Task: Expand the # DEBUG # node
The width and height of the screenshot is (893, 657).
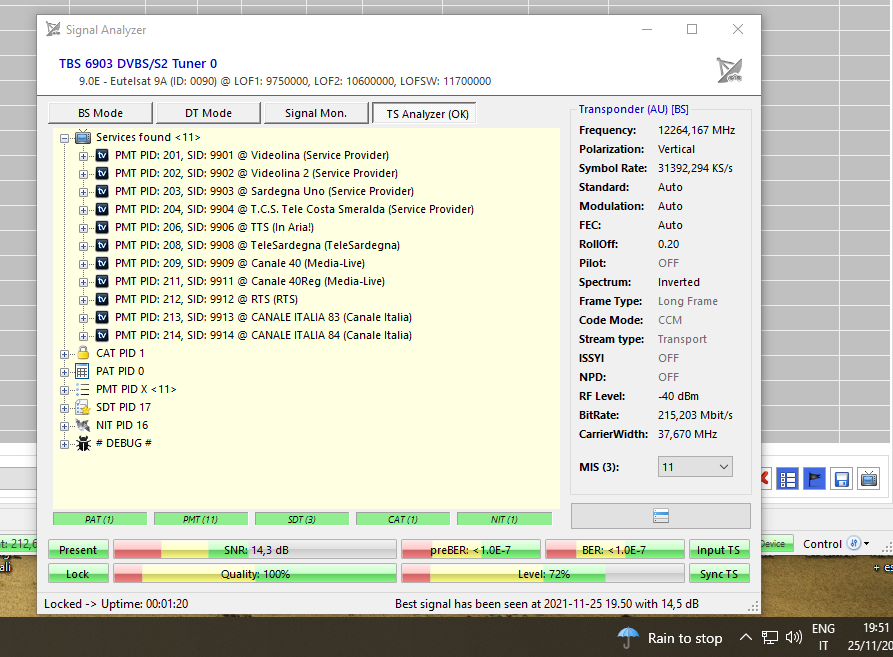Action: tap(64, 444)
